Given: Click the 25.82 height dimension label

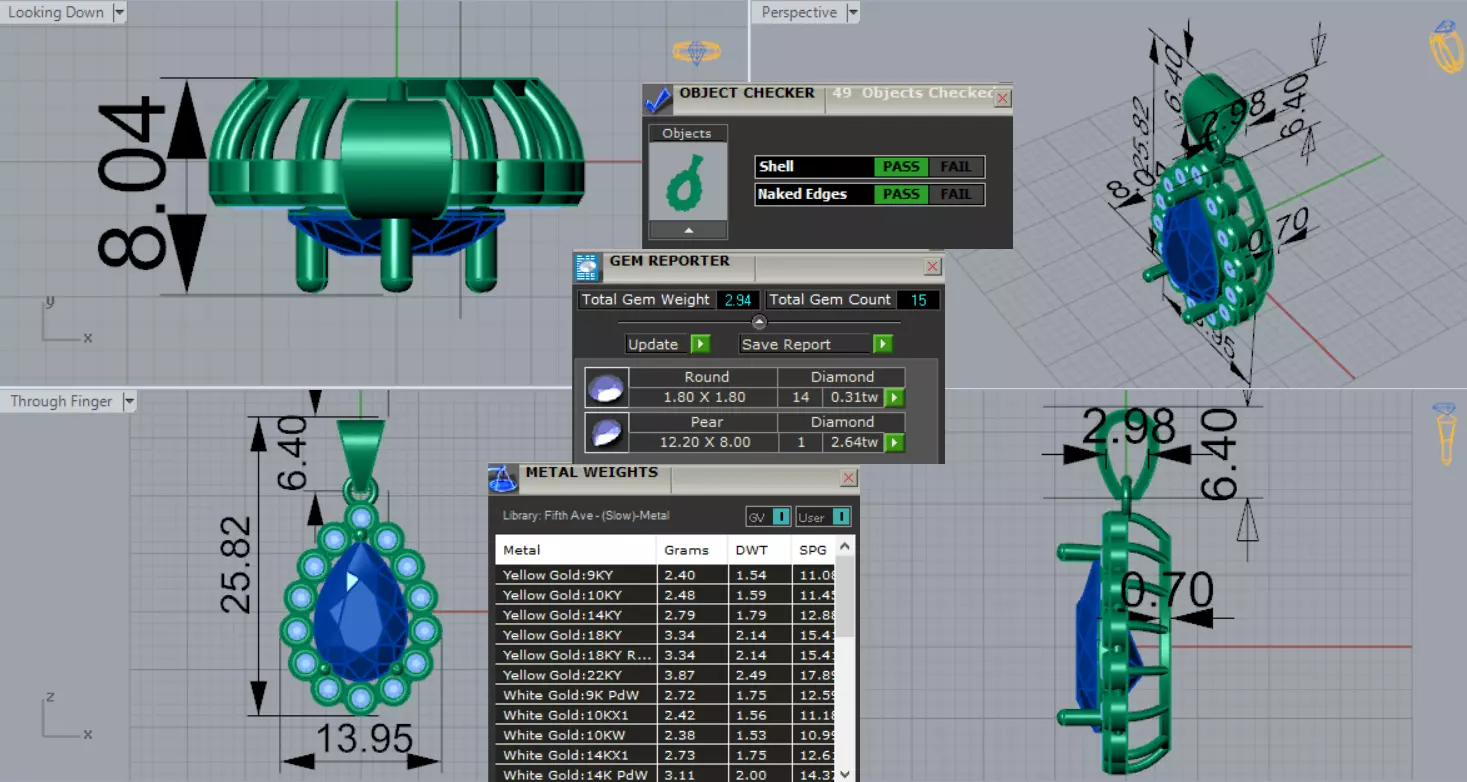Looking at the screenshot, I should pos(236,564).
